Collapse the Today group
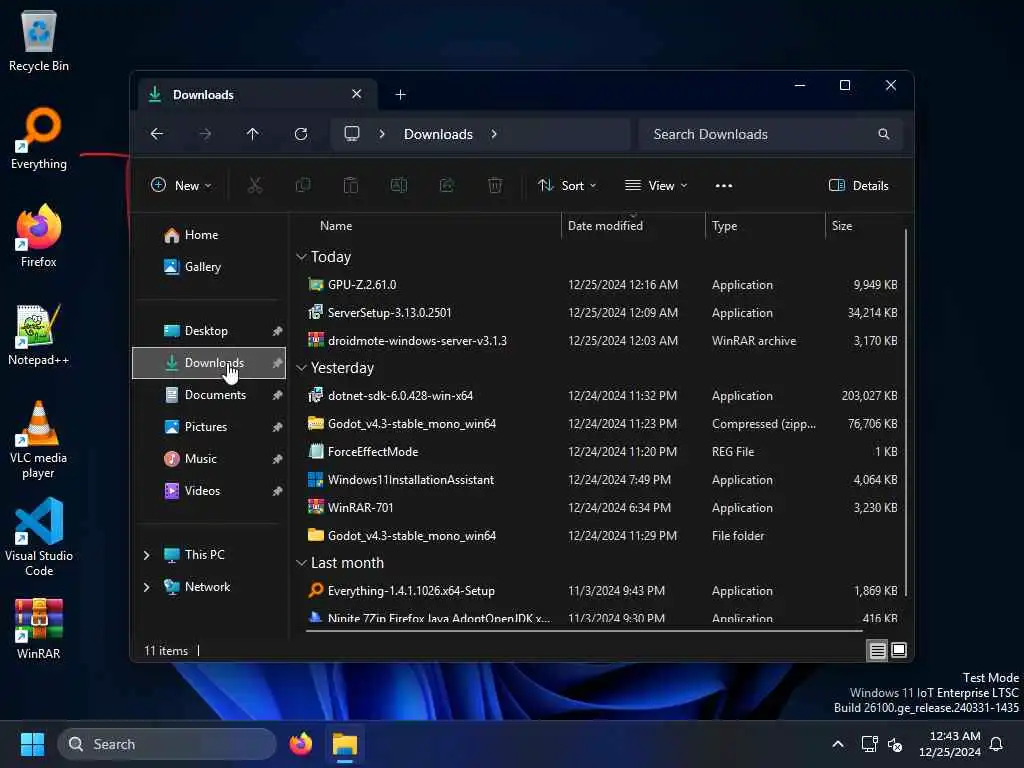 click(x=301, y=257)
